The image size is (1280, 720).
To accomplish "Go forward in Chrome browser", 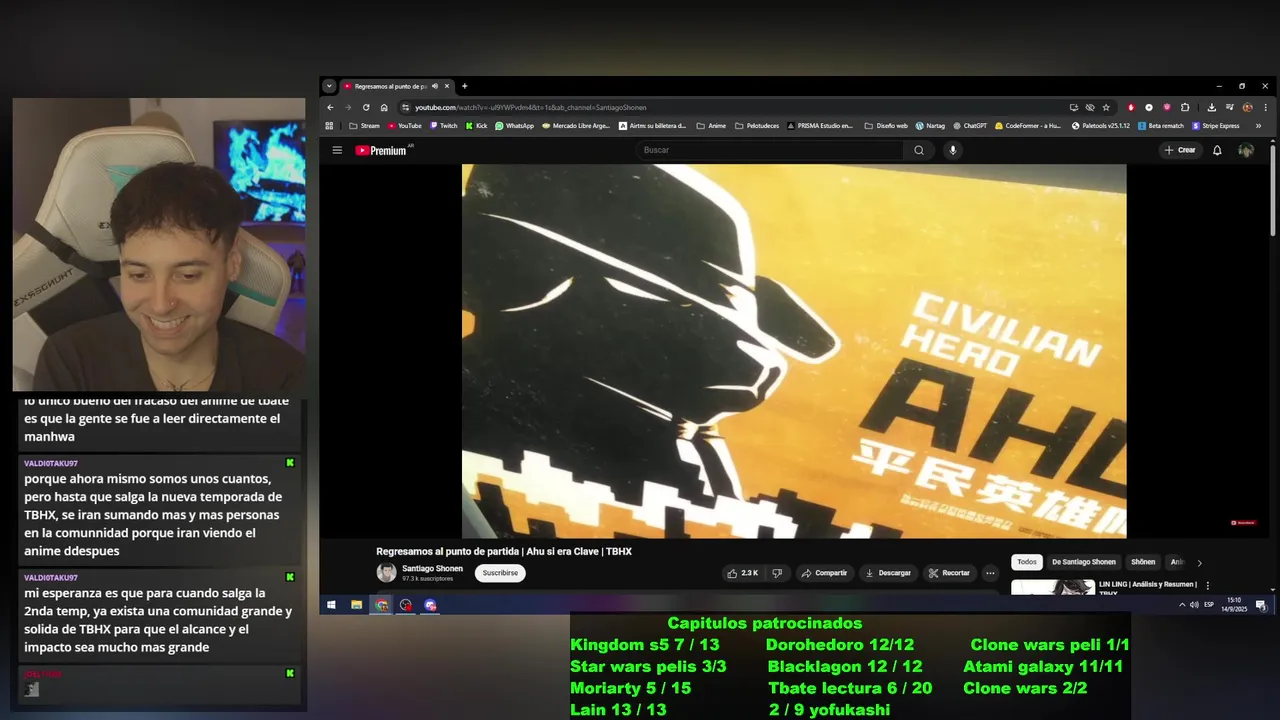I will [x=348, y=107].
